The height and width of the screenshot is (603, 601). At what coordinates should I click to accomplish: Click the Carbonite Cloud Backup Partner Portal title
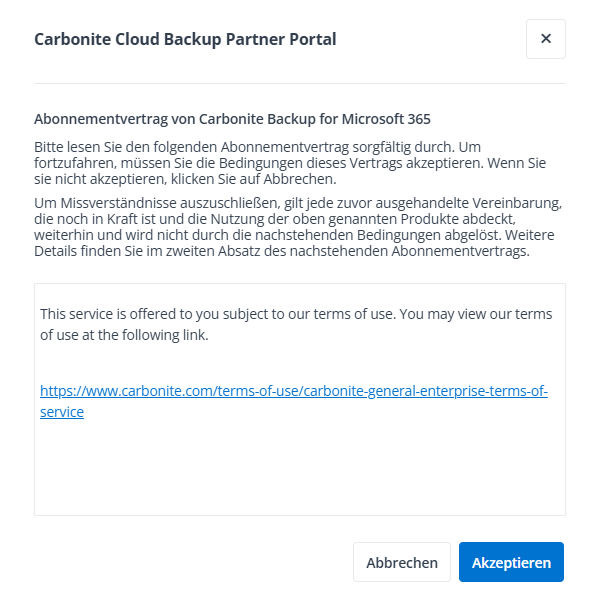pyautogui.click(x=185, y=40)
